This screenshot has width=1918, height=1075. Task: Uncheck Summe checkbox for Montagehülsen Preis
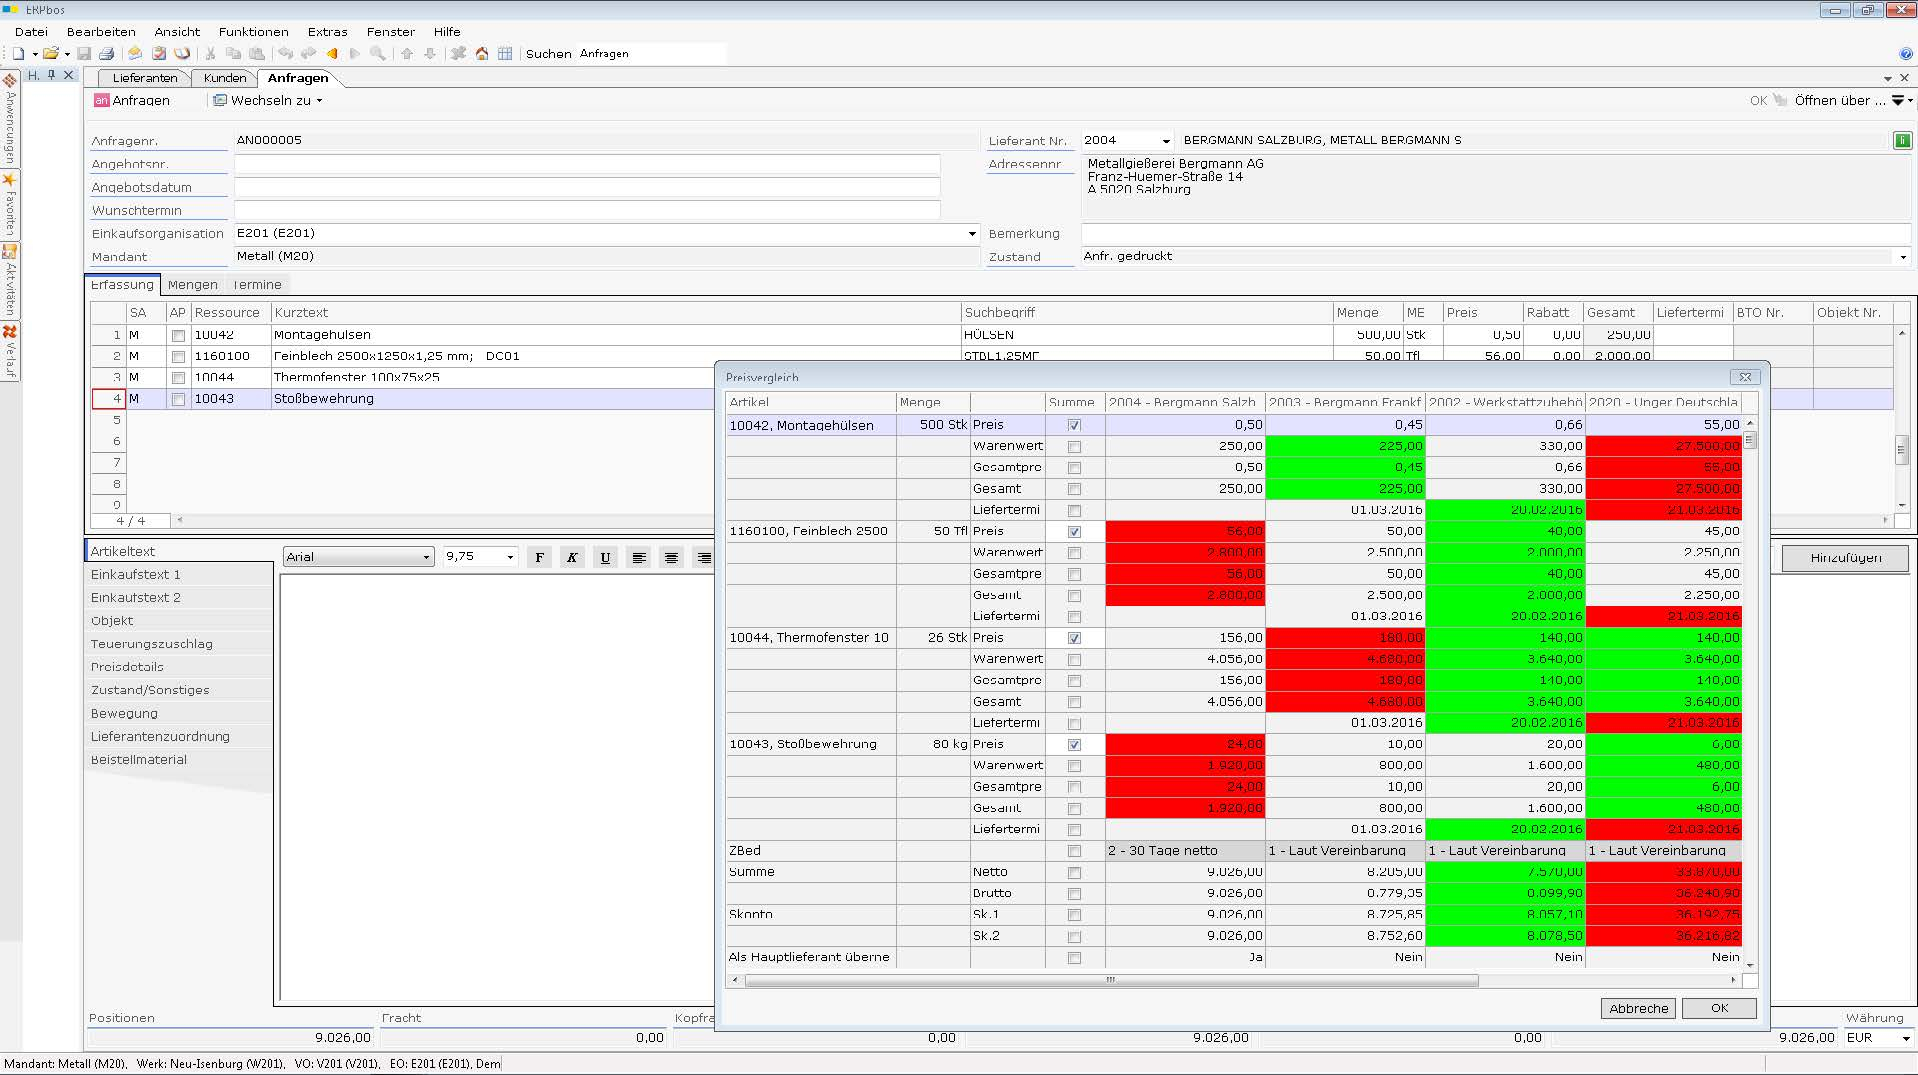1074,425
